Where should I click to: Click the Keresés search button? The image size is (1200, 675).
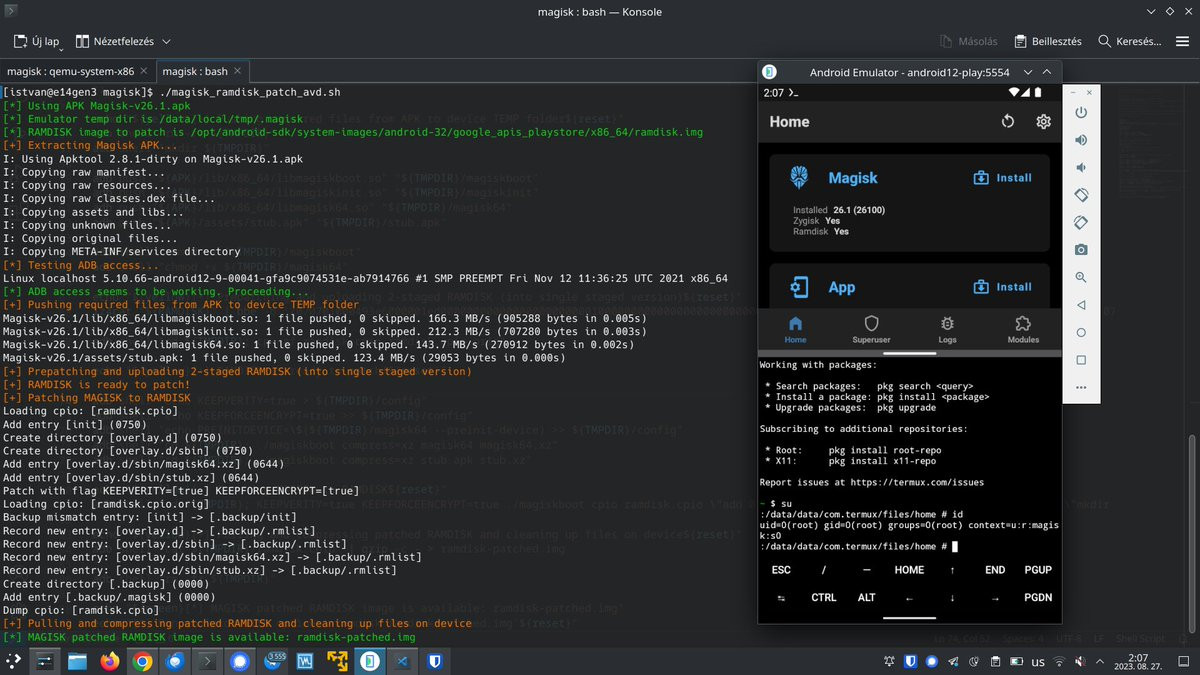click(1130, 42)
